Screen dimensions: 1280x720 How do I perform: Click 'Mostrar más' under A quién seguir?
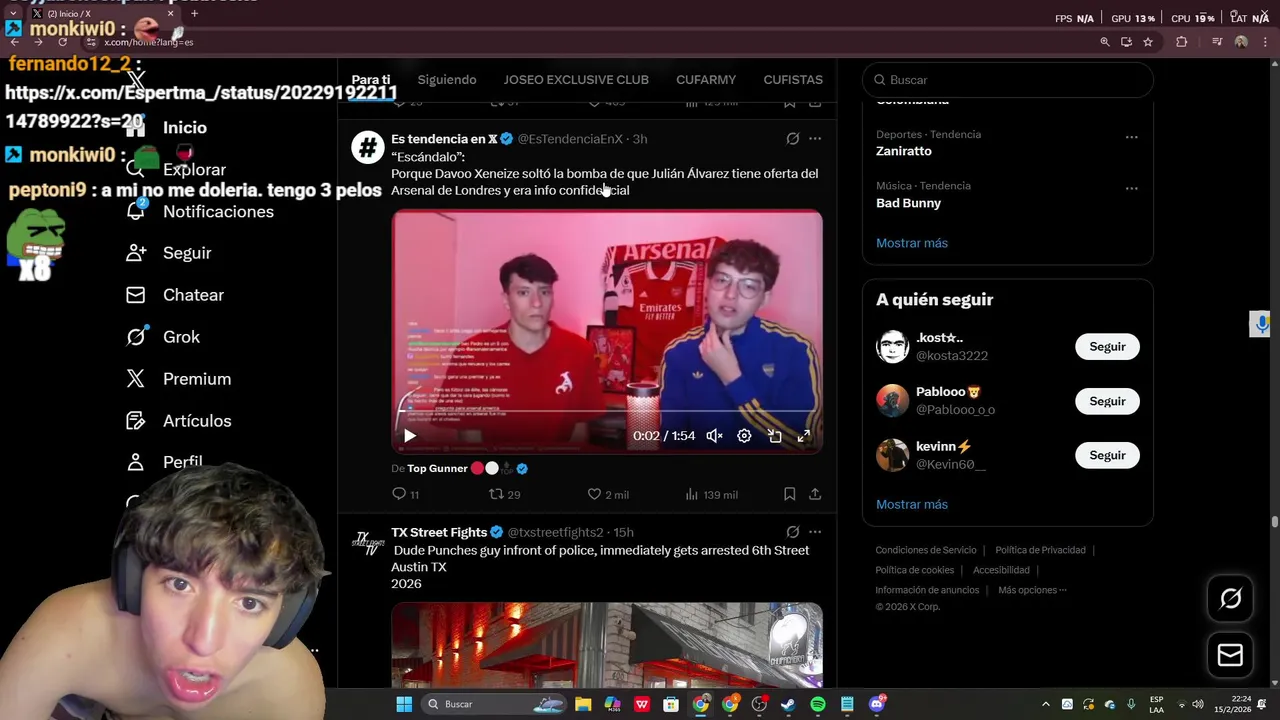(912, 504)
